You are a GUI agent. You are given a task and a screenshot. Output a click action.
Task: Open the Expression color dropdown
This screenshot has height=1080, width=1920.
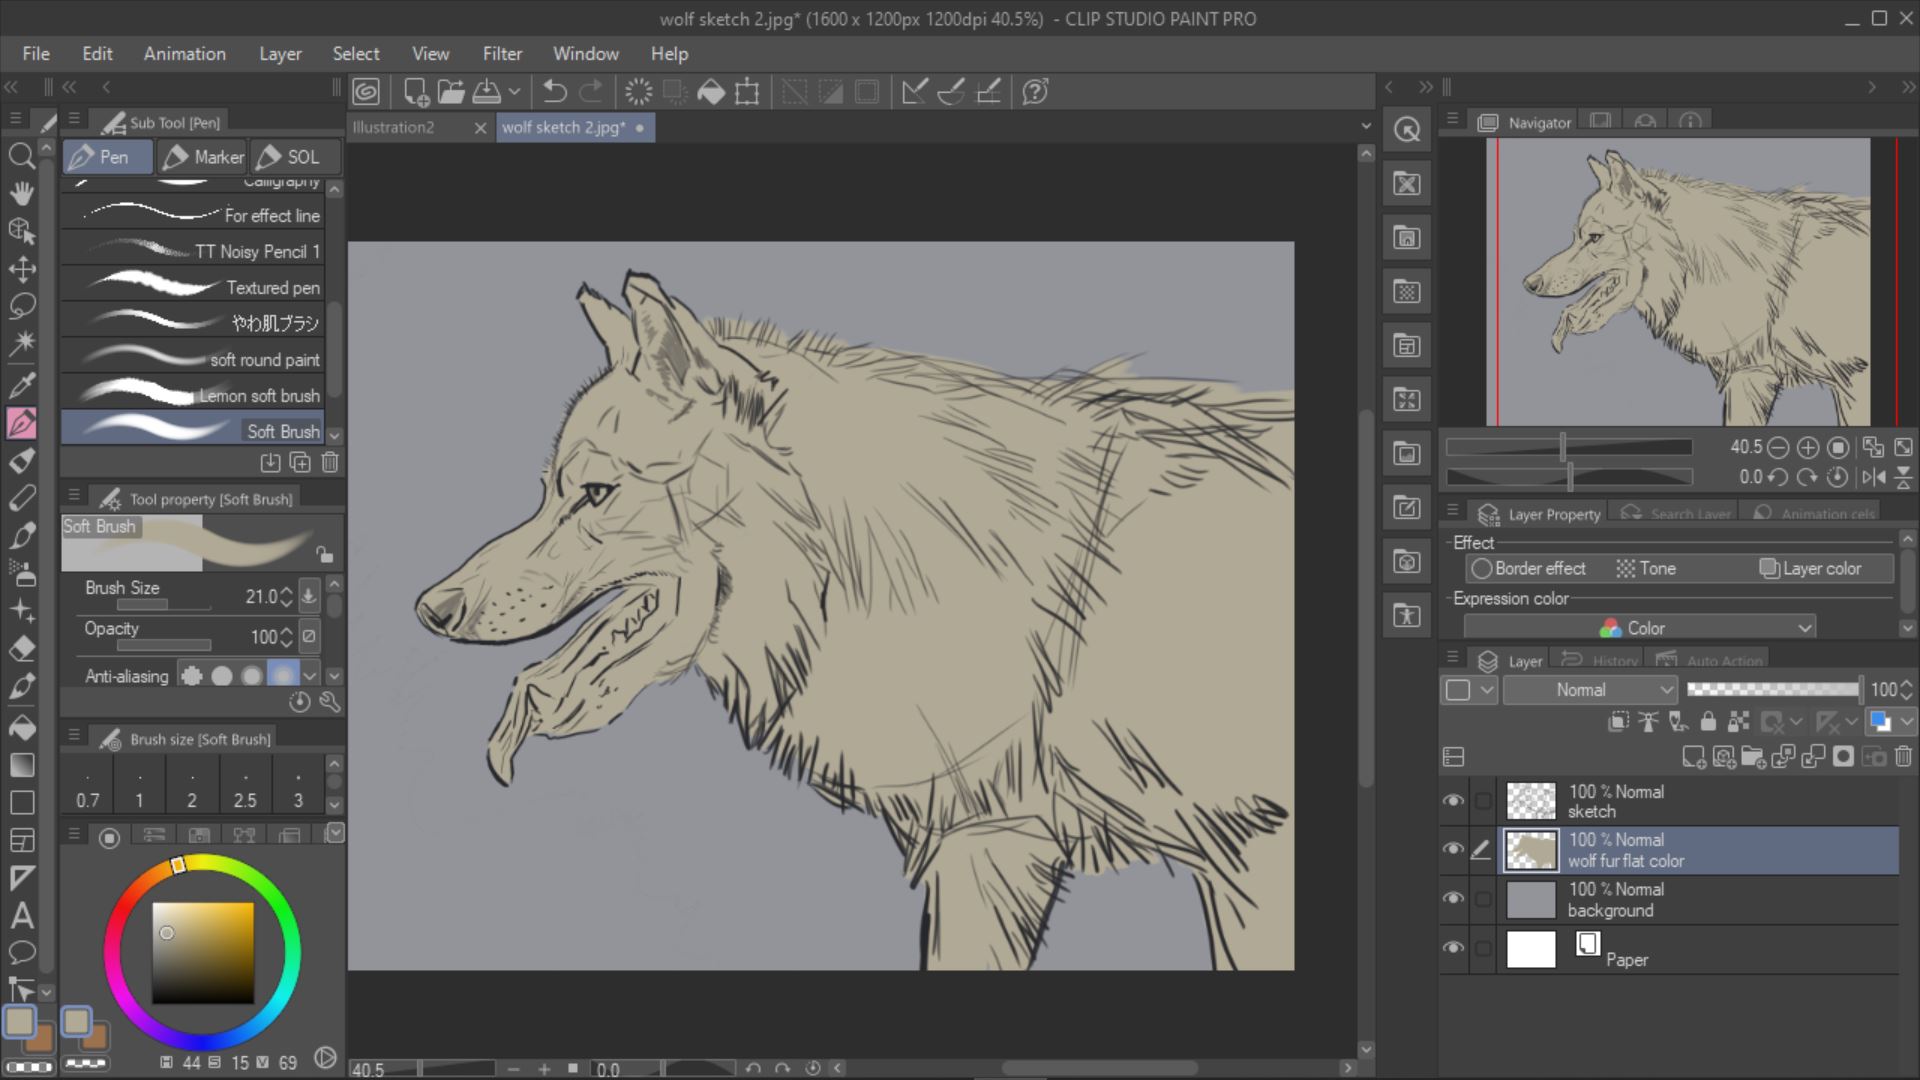click(1640, 628)
